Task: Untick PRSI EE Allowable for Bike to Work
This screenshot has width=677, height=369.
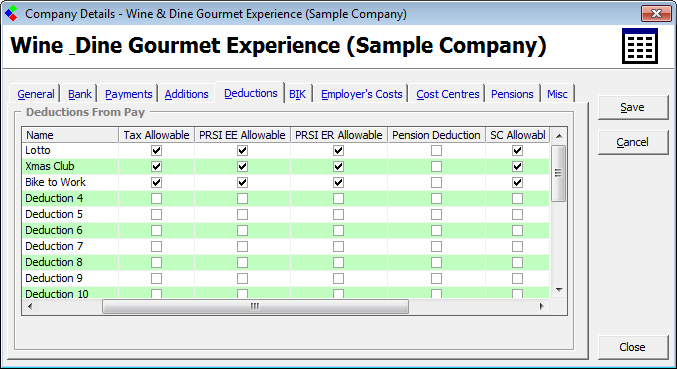Action: pyautogui.click(x=242, y=182)
